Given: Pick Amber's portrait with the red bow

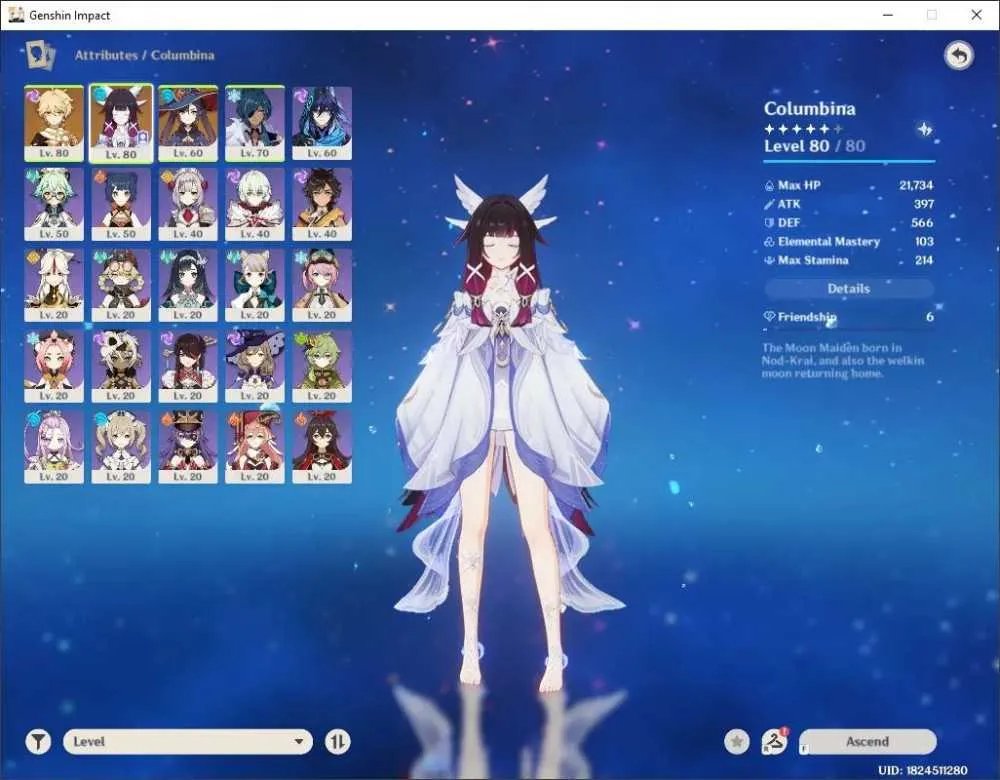Looking at the screenshot, I should 322,448.
